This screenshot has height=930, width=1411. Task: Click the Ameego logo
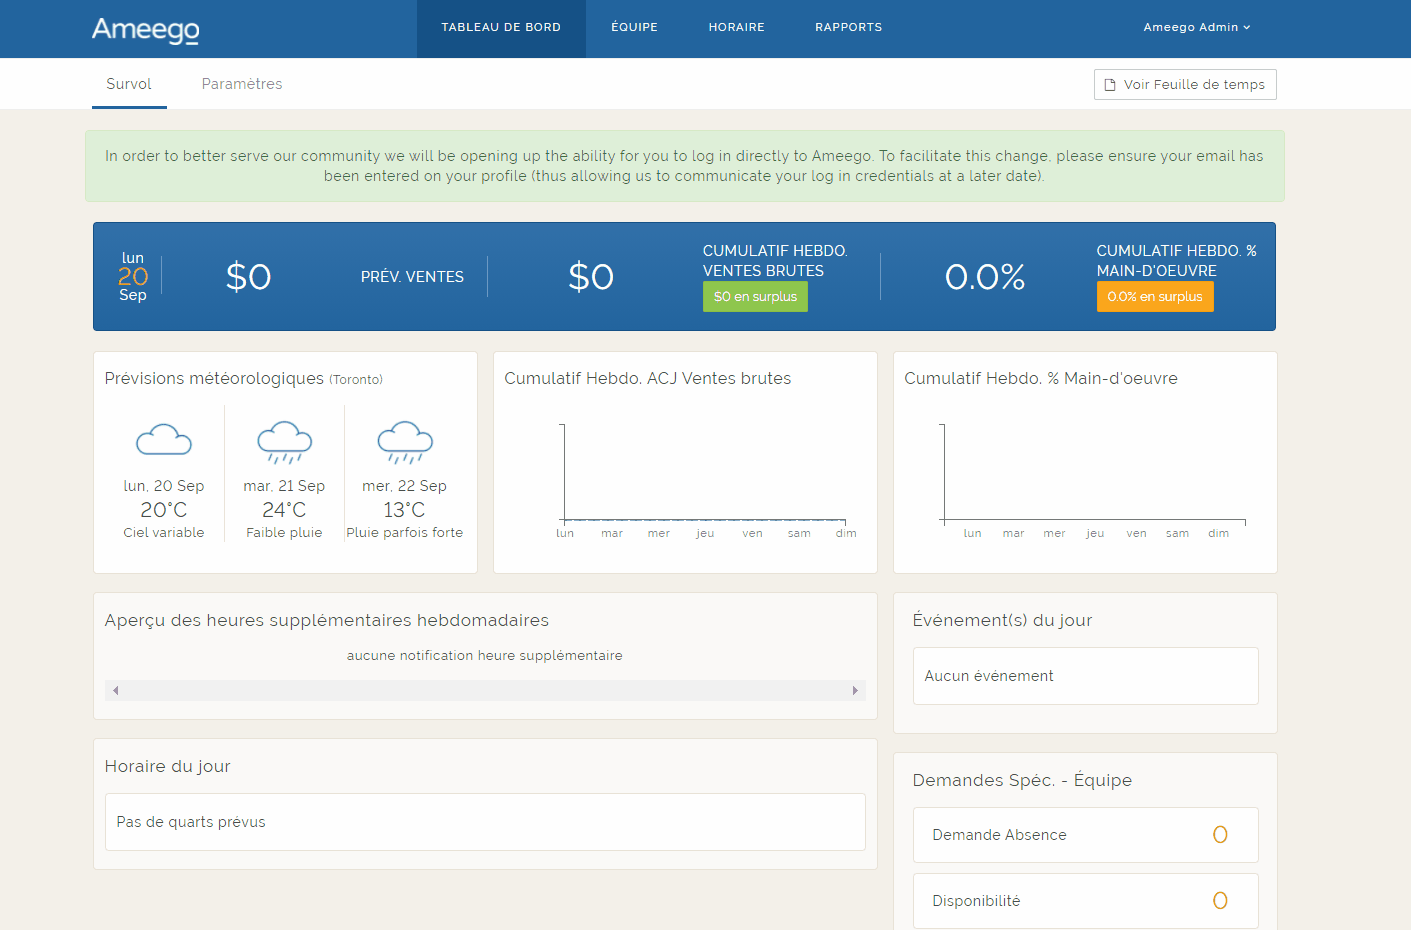pos(145,29)
